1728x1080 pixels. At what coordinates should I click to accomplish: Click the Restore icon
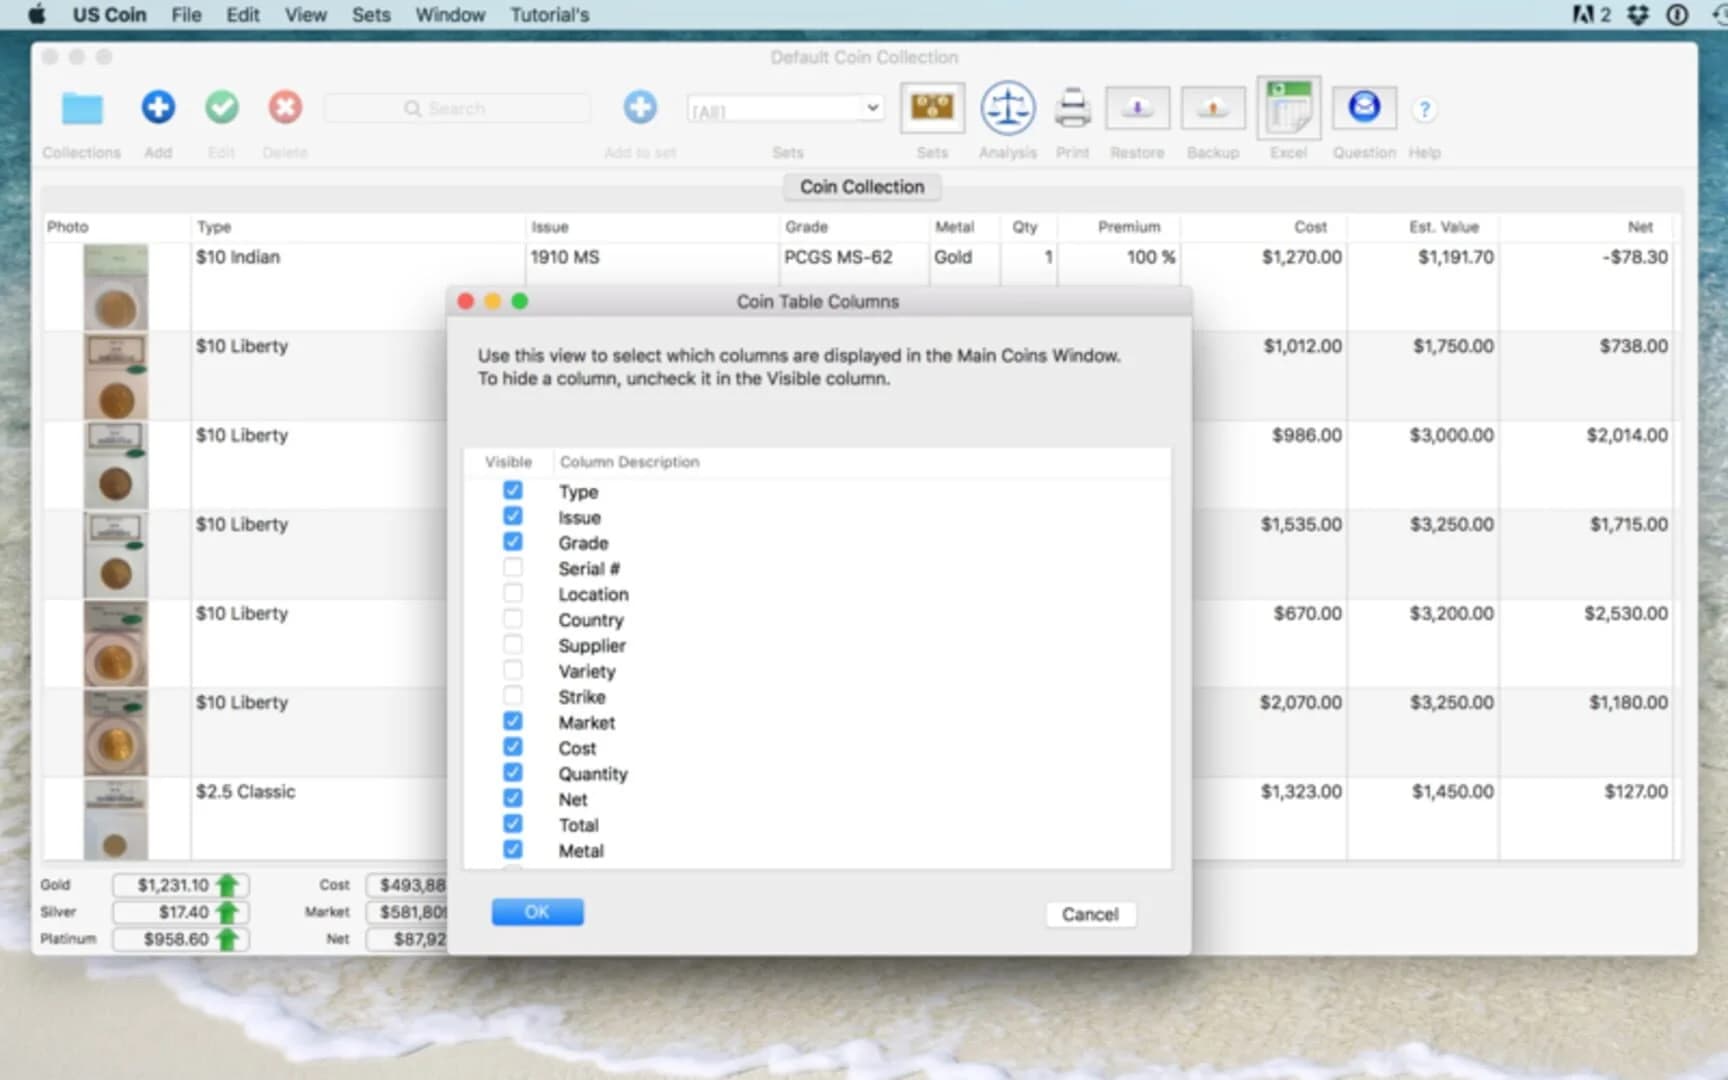click(1137, 108)
